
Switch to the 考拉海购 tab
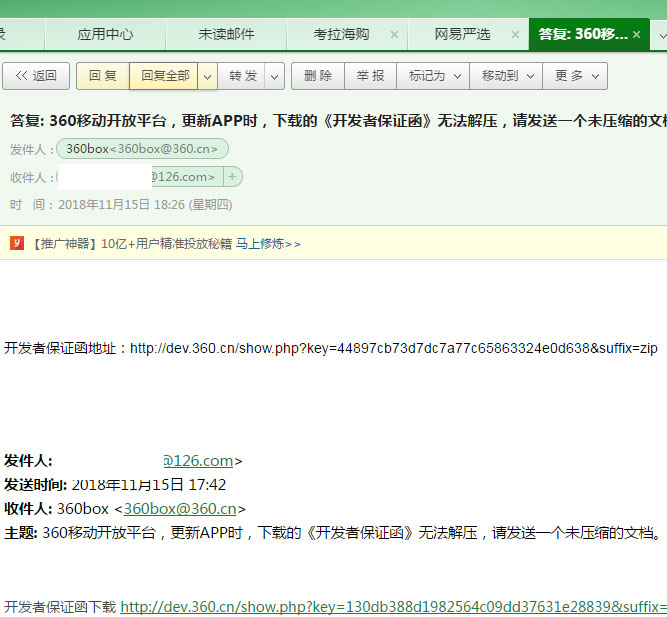[x=341, y=34]
